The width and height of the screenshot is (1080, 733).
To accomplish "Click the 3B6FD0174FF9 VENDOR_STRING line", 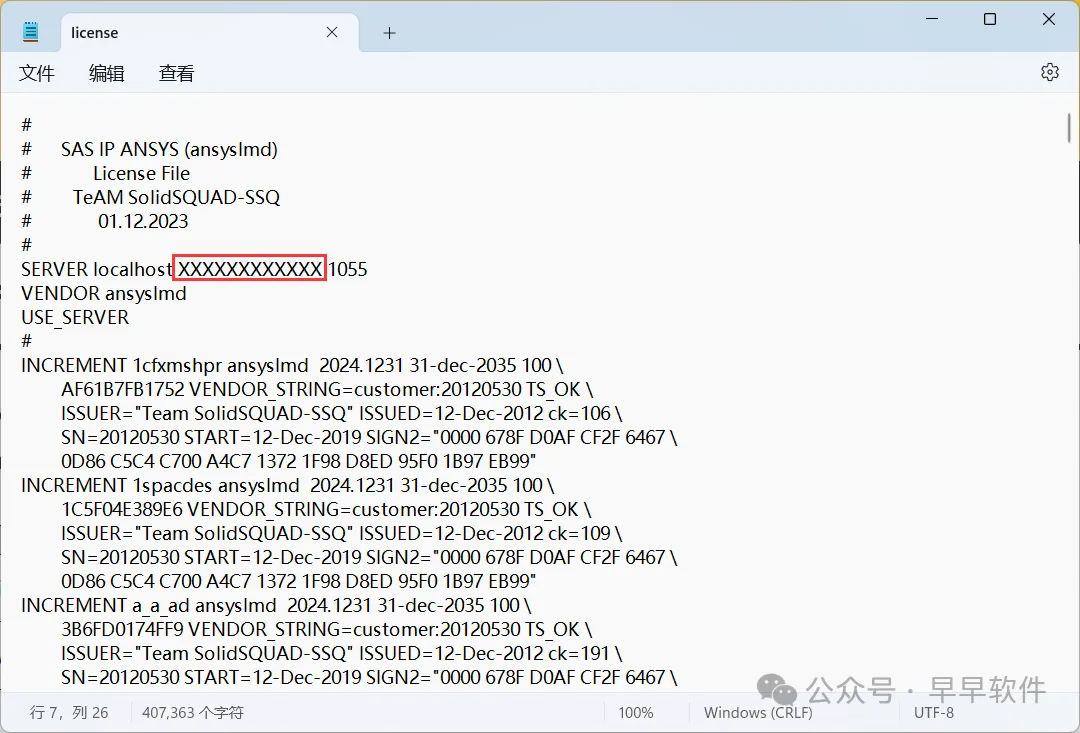I will coord(326,629).
